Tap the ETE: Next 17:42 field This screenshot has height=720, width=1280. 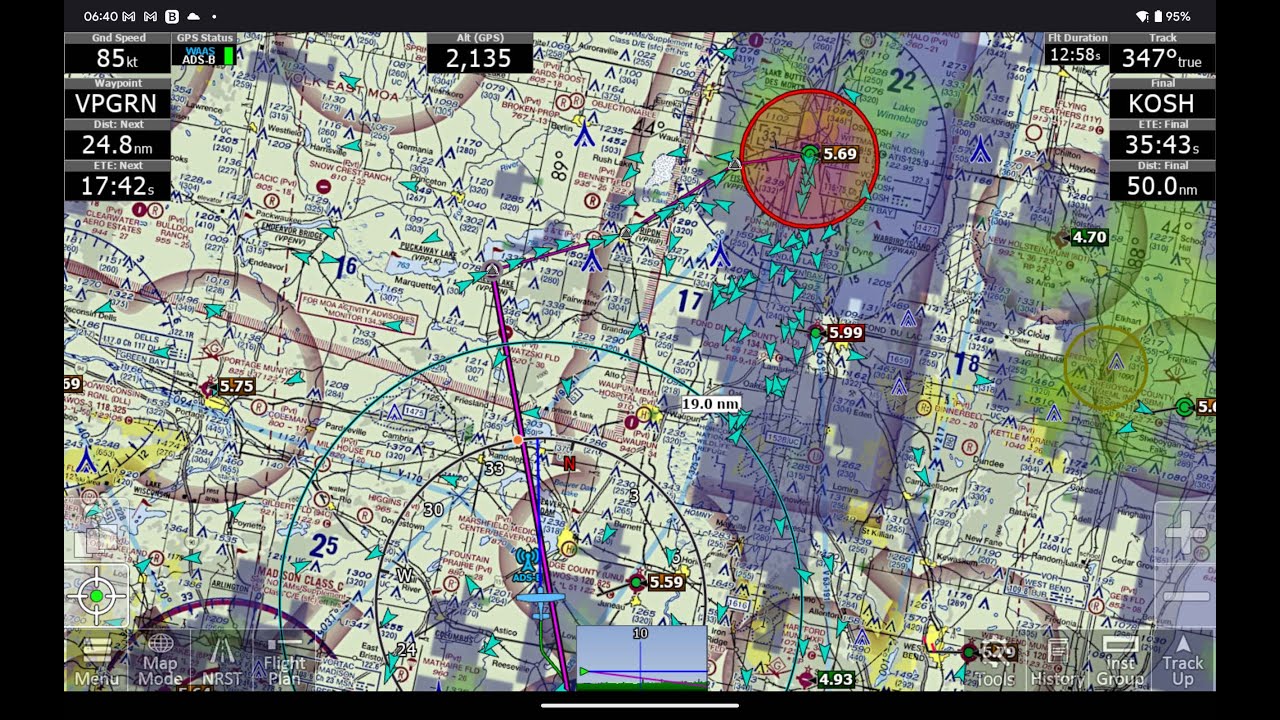(117, 180)
